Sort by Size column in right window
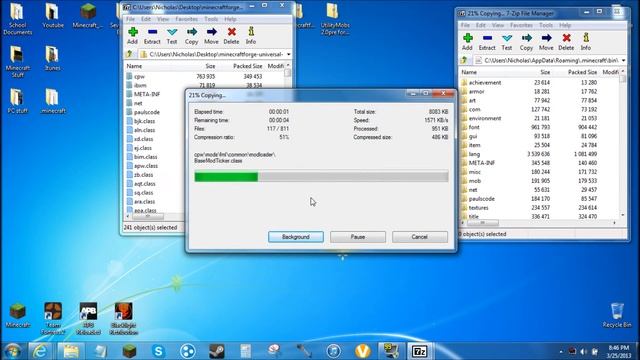Viewport: 640px width, 360px height. tap(545, 72)
